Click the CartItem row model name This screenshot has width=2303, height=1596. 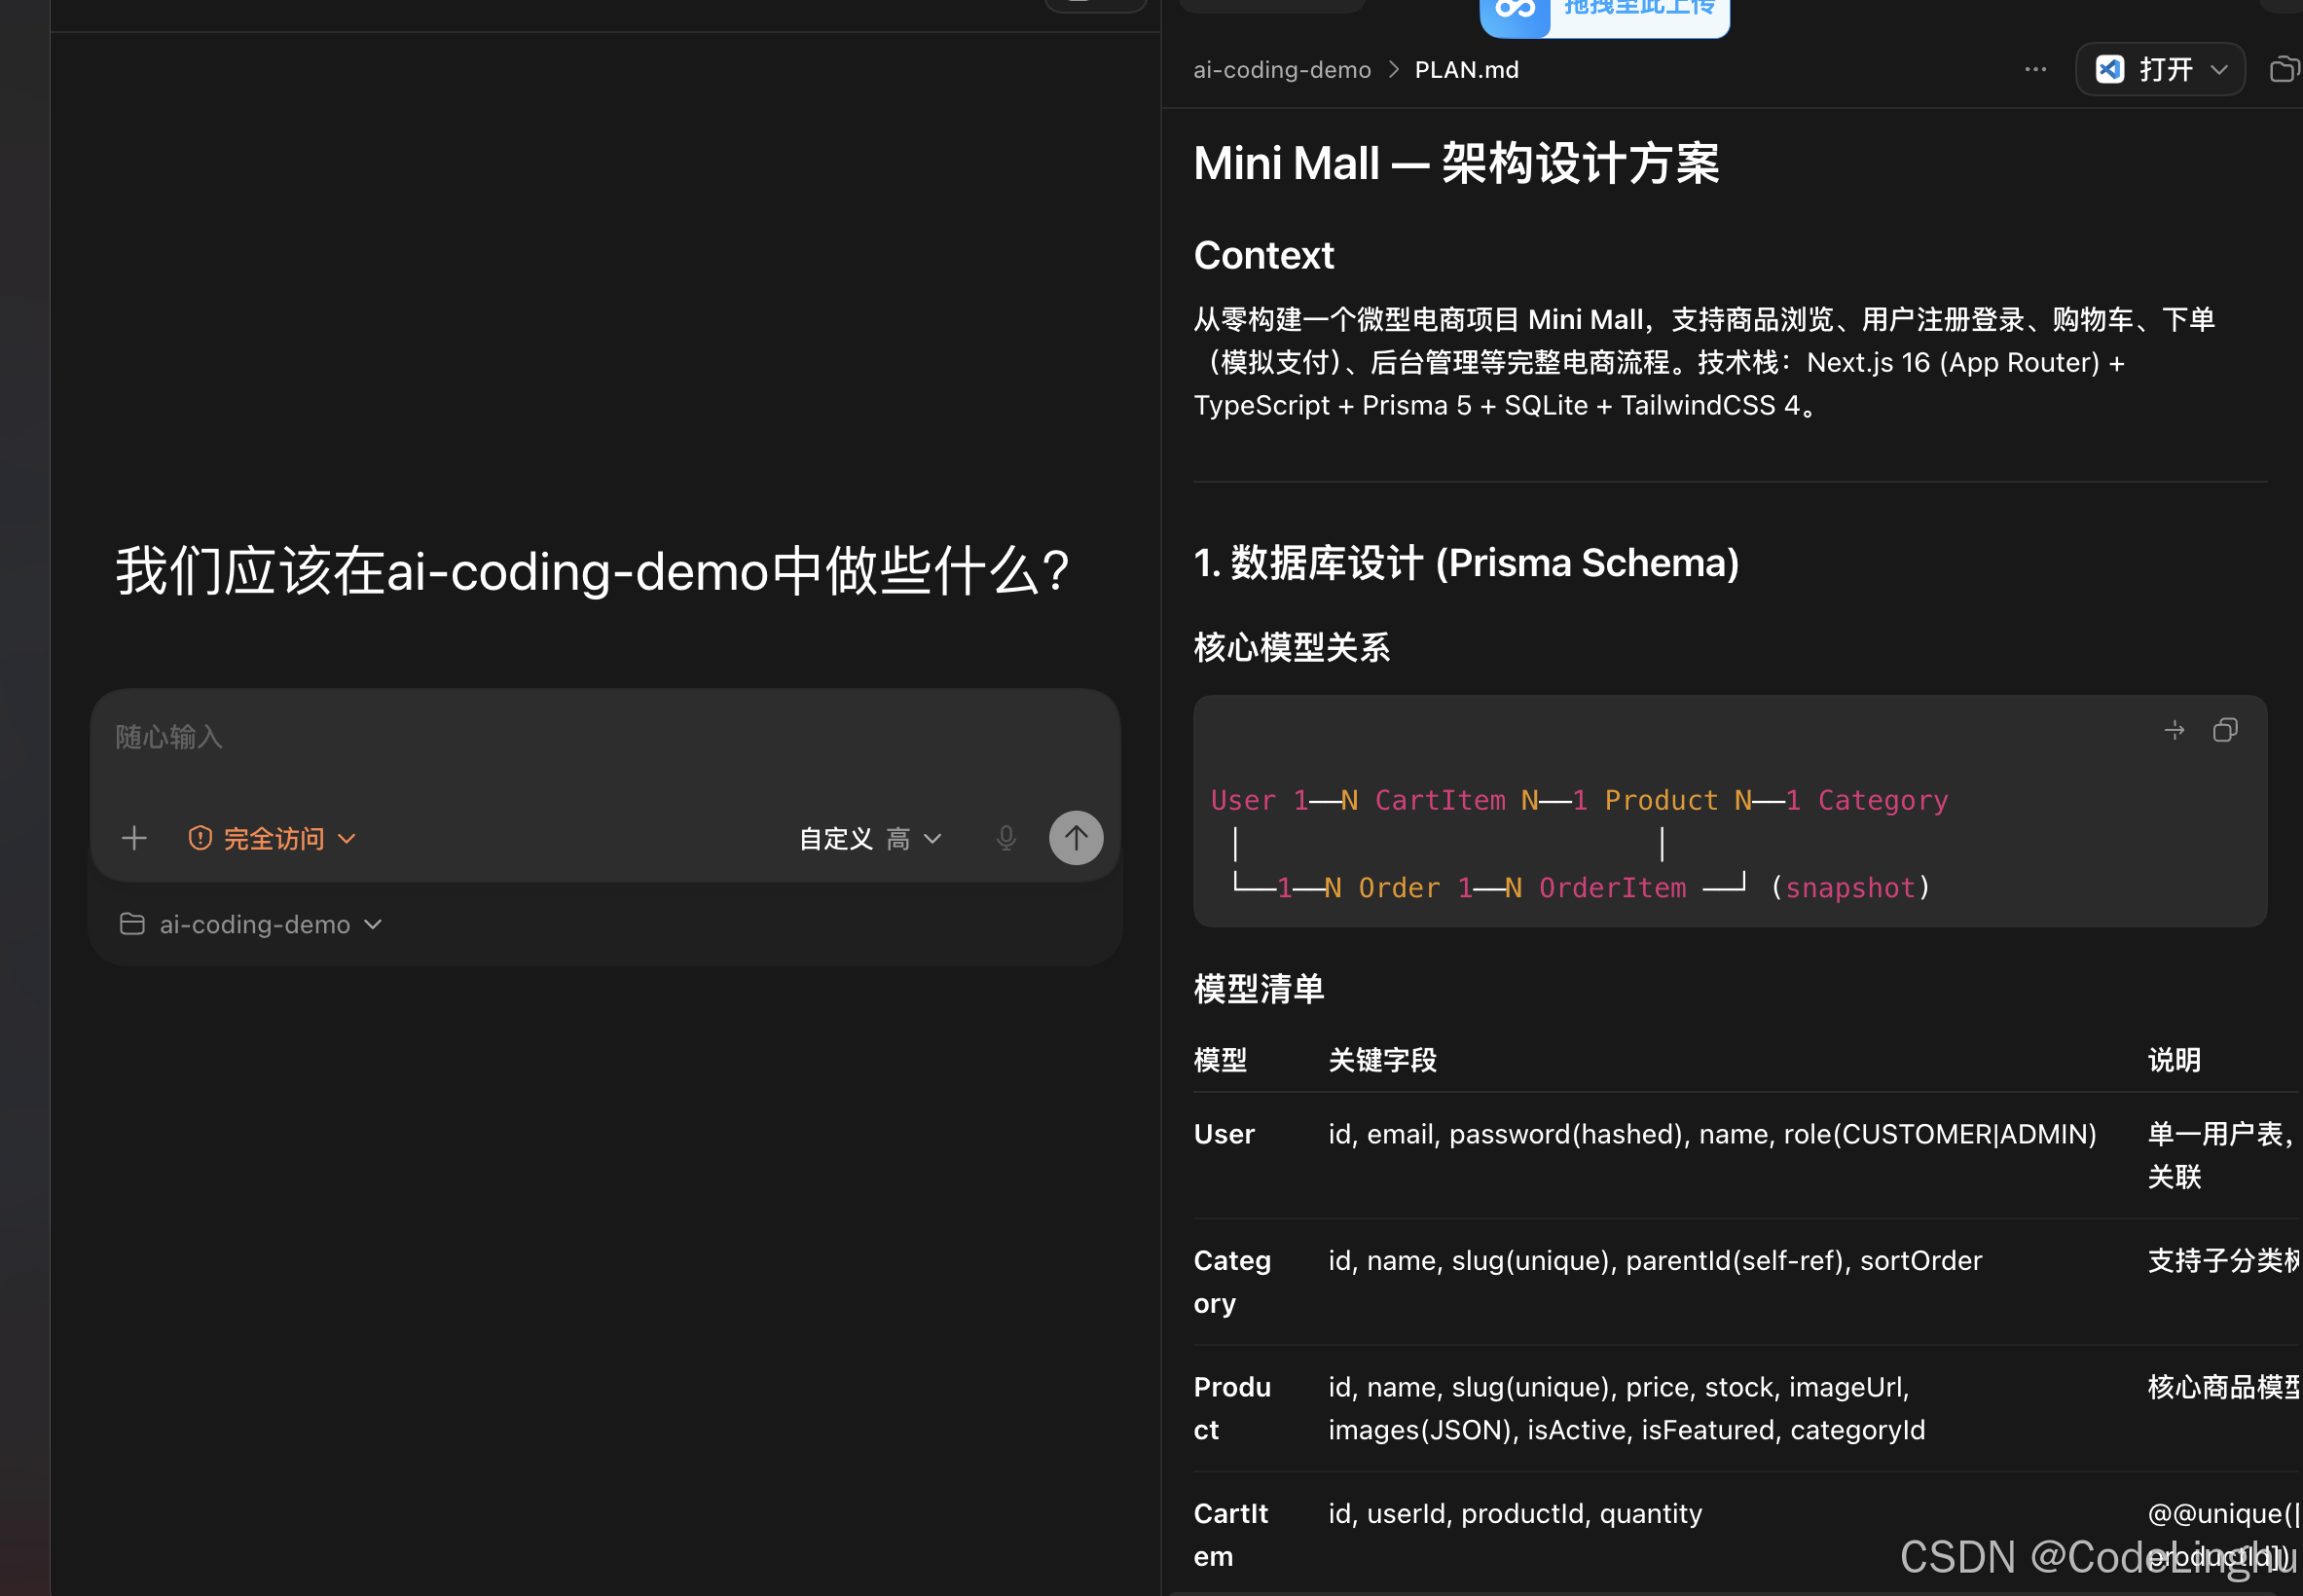[x=1231, y=1535]
